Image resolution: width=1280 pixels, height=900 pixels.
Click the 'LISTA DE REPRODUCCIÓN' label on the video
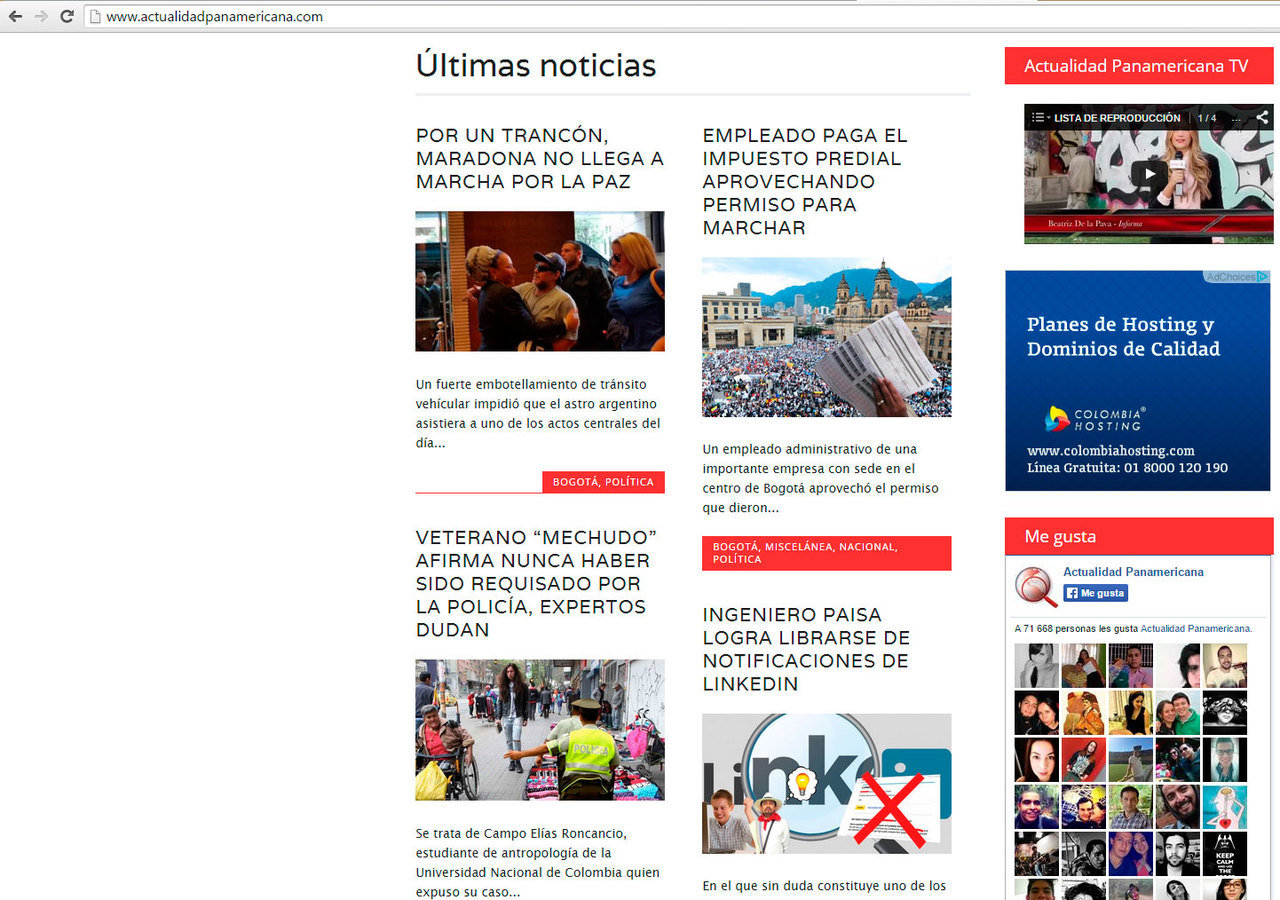1117,118
